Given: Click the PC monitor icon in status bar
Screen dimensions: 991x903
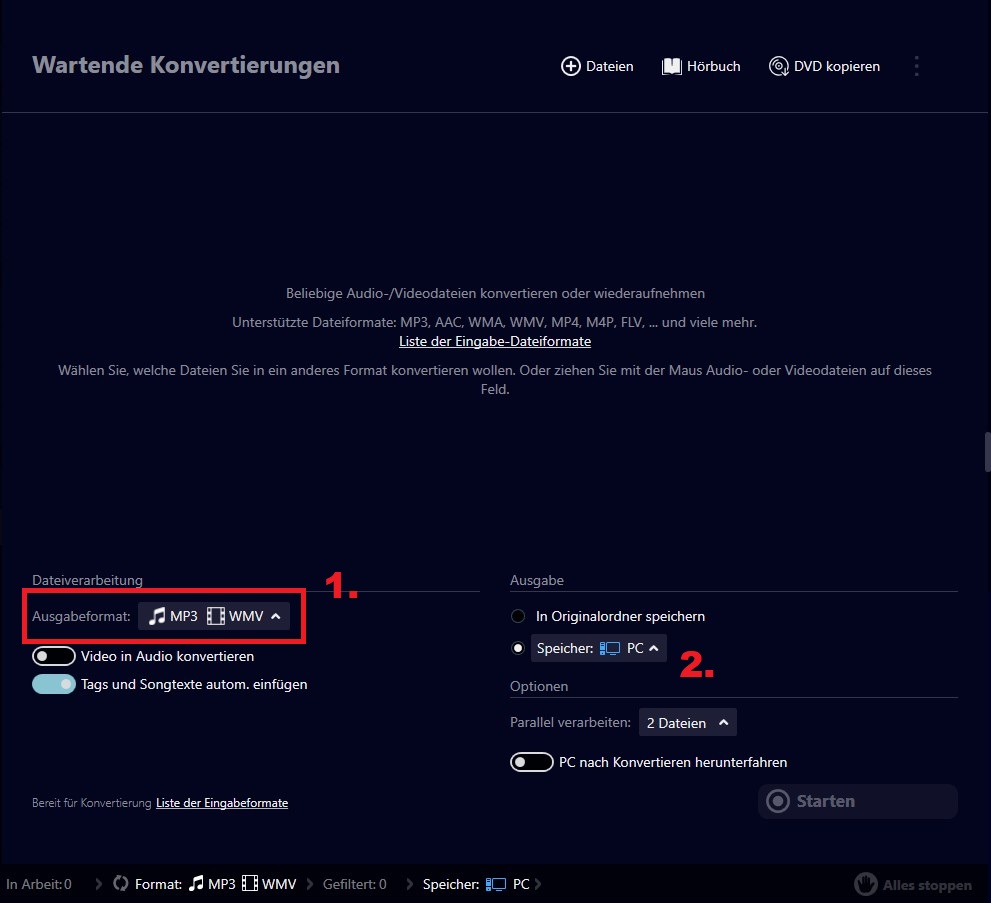Looking at the screenshot, I should (496, 884).
